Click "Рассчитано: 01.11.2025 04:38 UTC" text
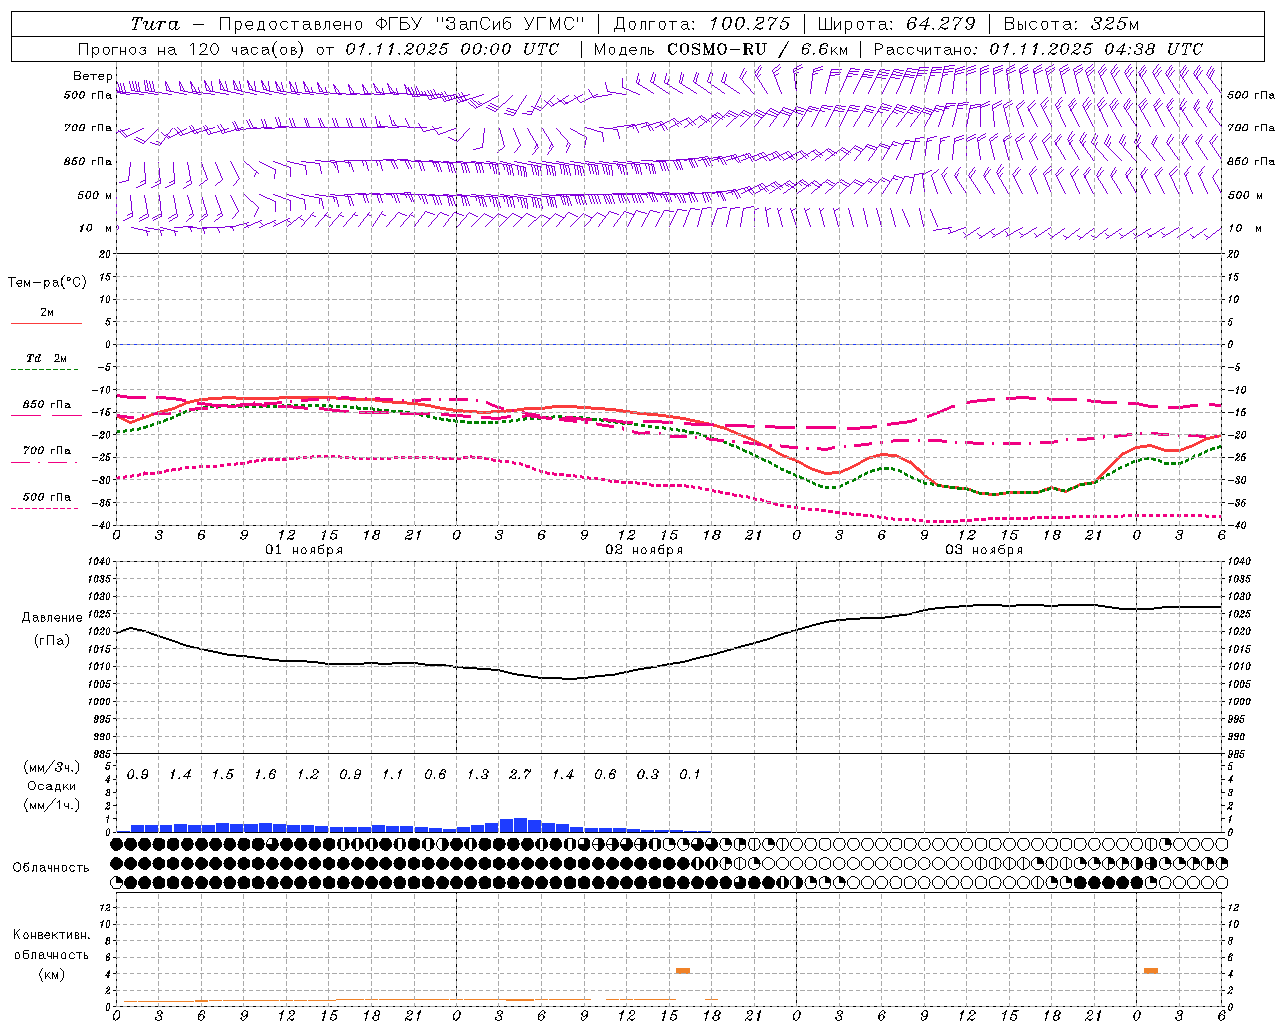Viewport: 1280px width, 1024px height. [1038, 49]
